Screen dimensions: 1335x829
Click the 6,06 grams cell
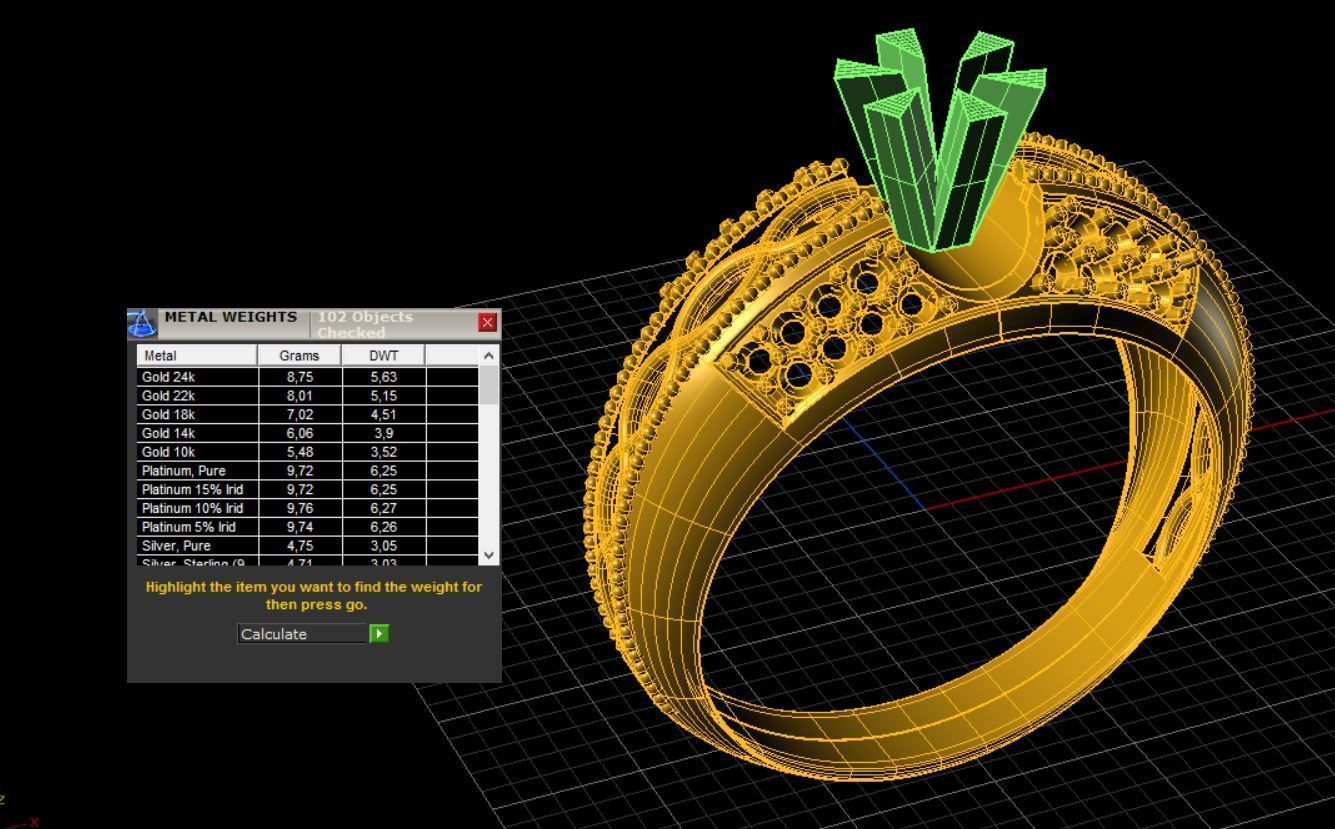(x=300, y=433)
